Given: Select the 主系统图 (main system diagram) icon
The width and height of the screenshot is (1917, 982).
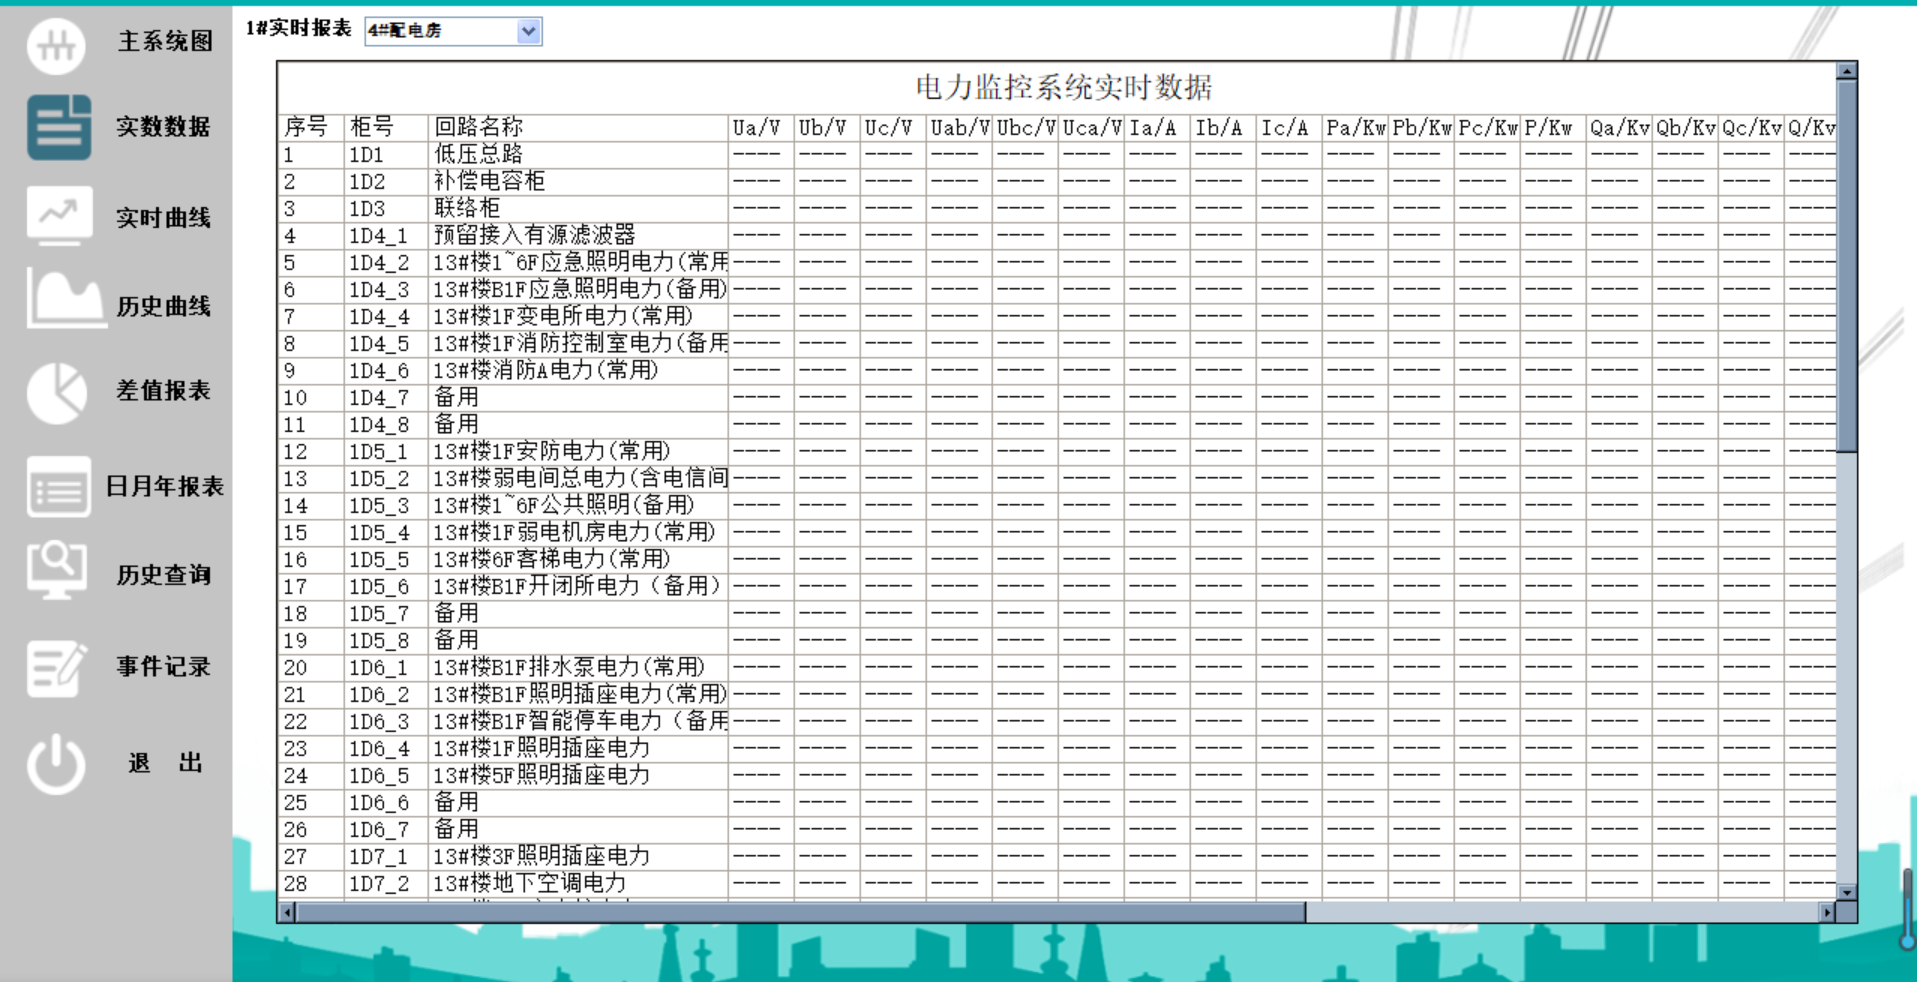Looking at the screenshot, I should point(57,45).
